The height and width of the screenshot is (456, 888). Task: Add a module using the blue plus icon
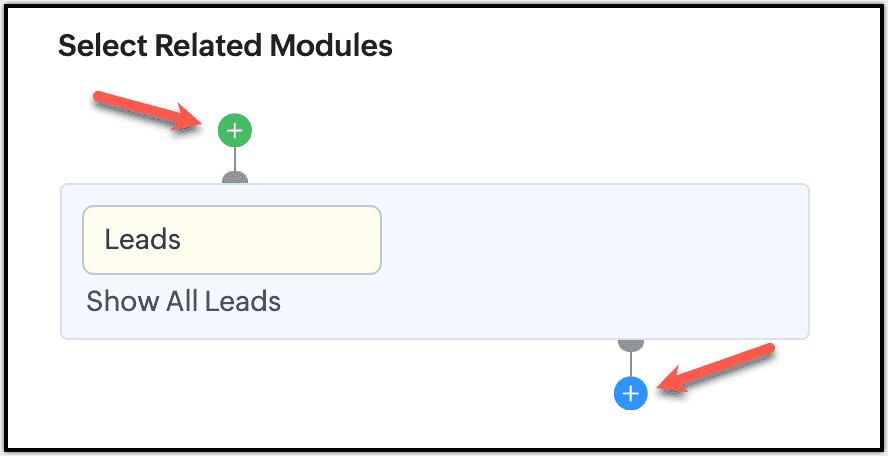pos(631,394)
